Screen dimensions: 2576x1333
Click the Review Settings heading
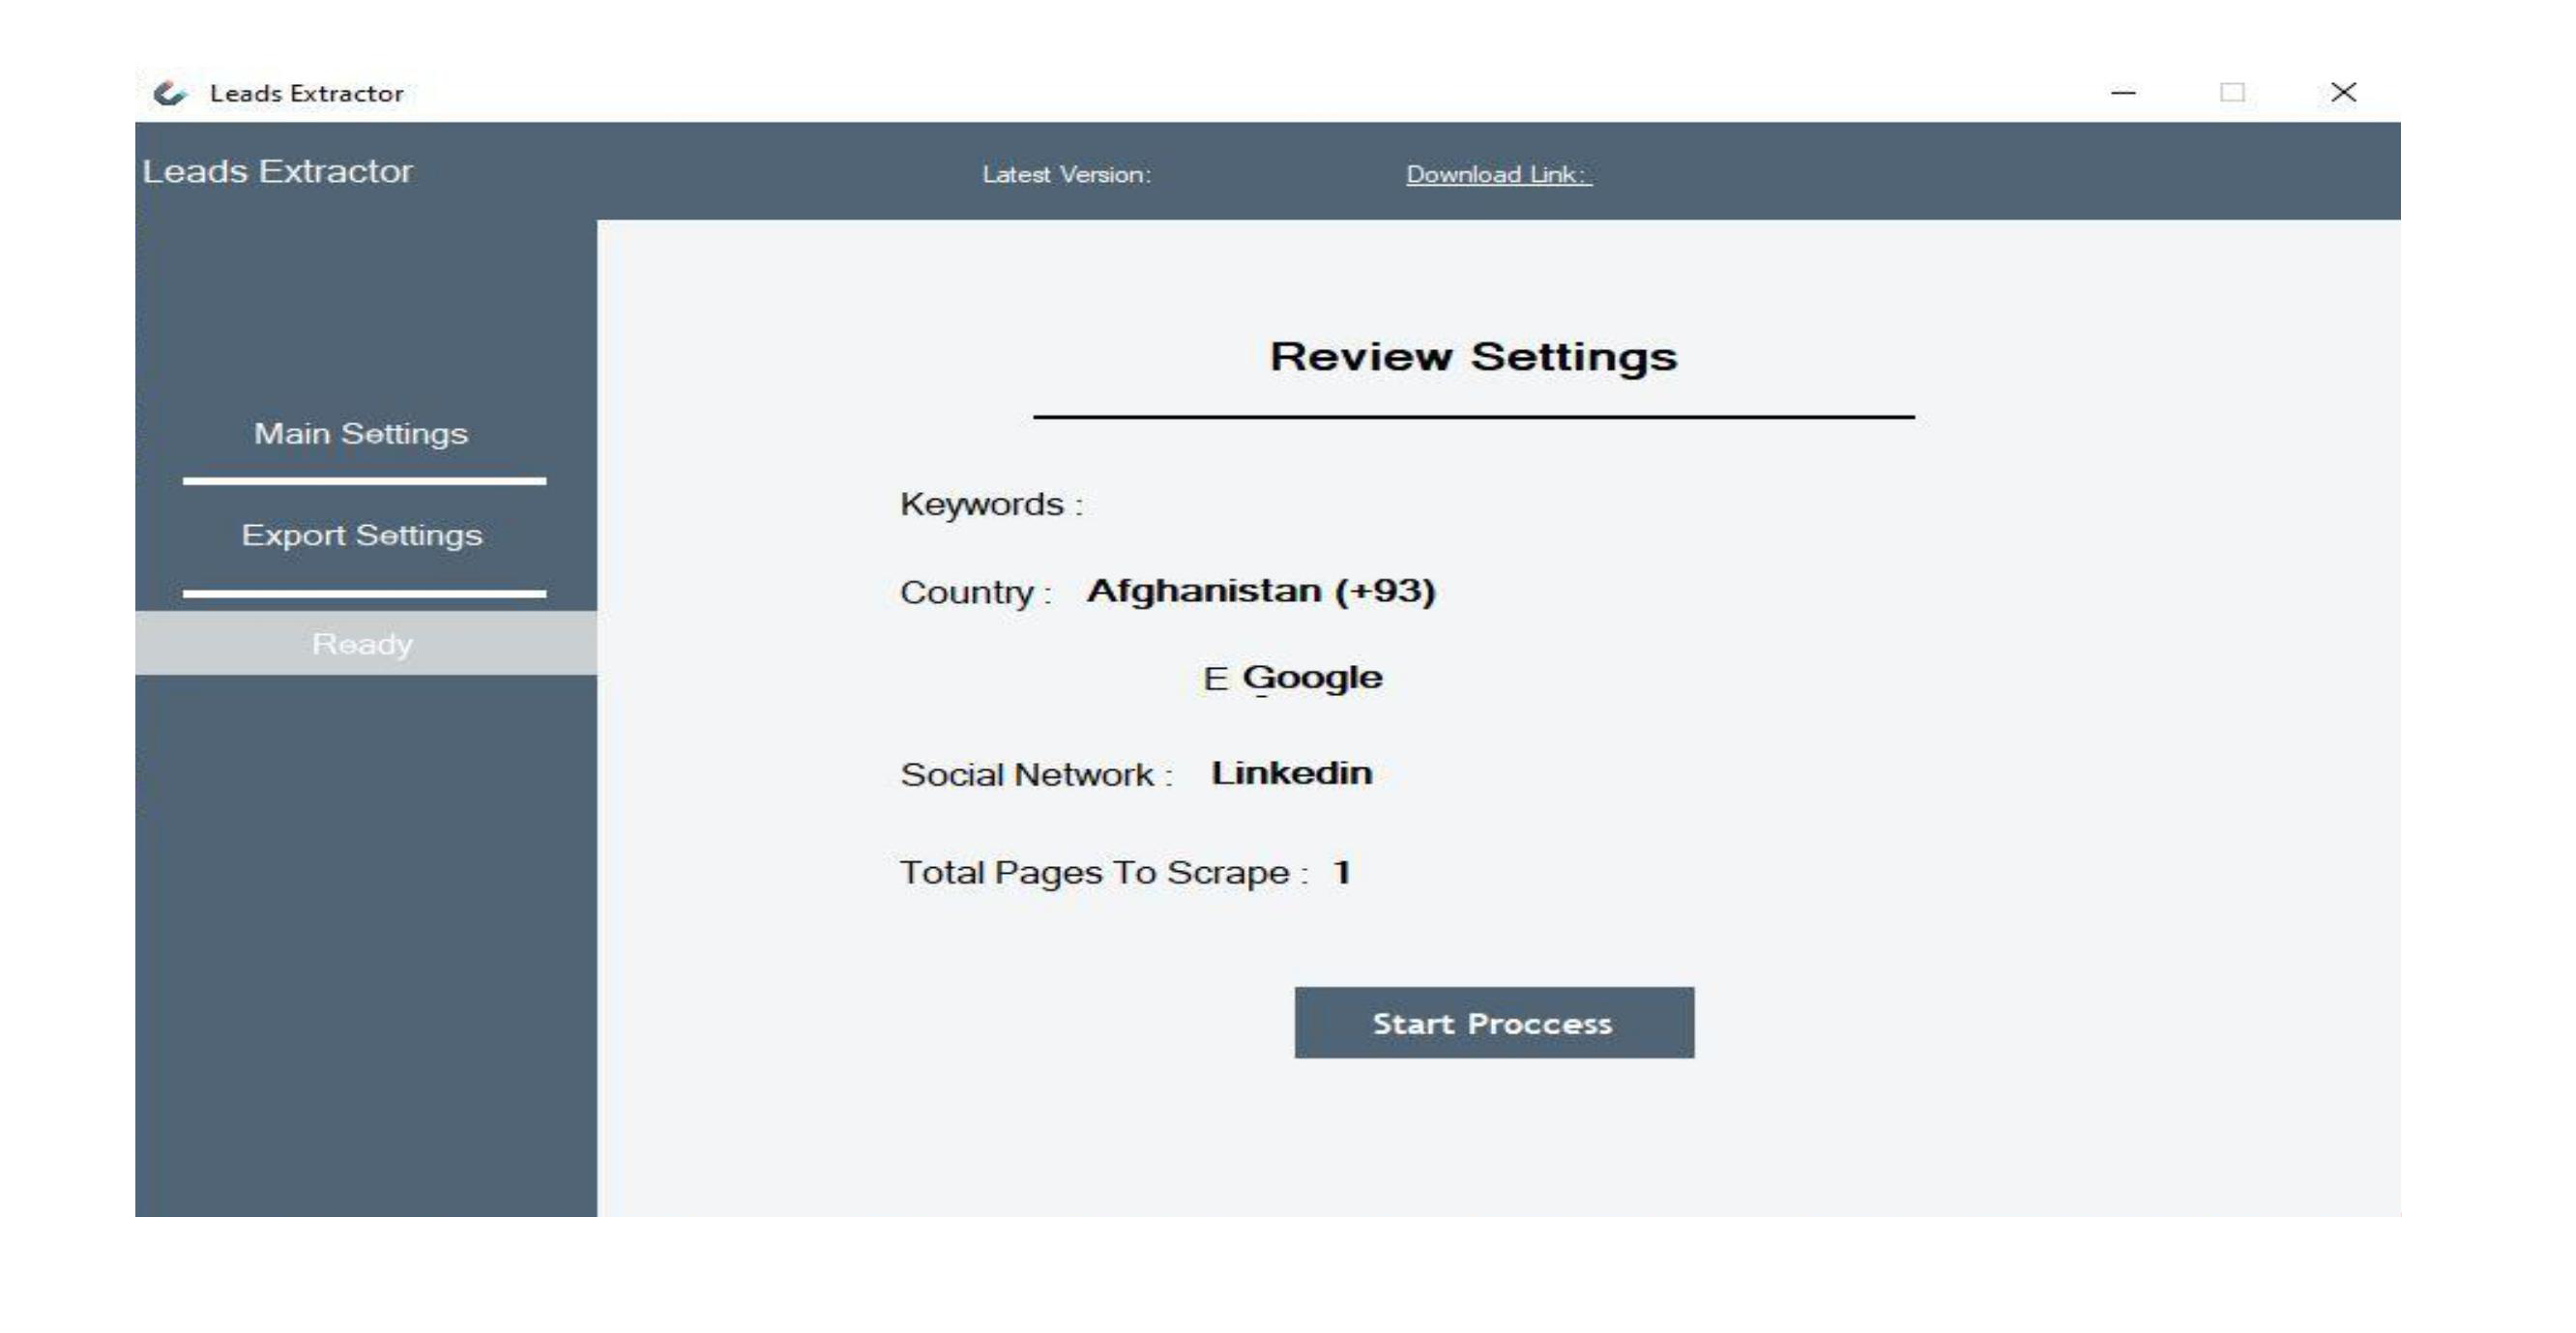coord(1473,357)
